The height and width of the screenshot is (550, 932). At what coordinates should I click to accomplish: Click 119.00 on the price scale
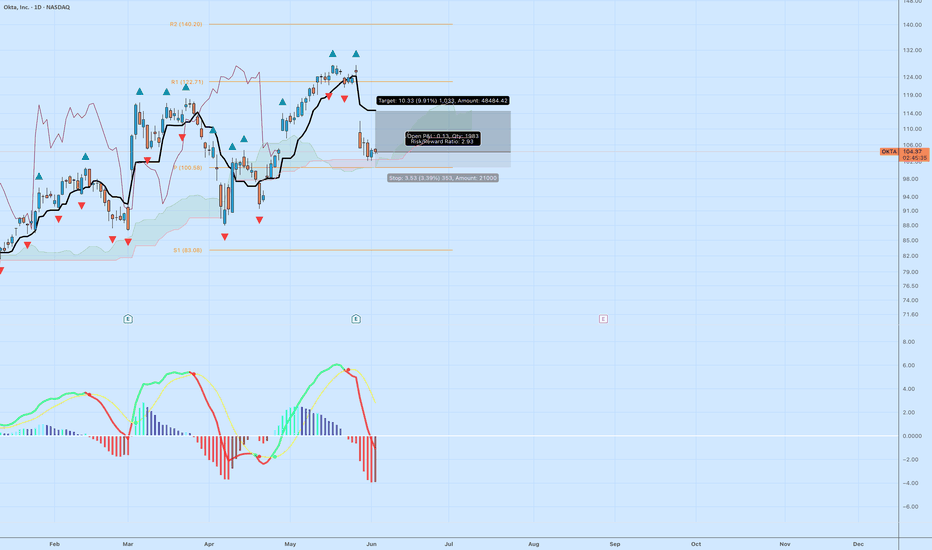912,95
